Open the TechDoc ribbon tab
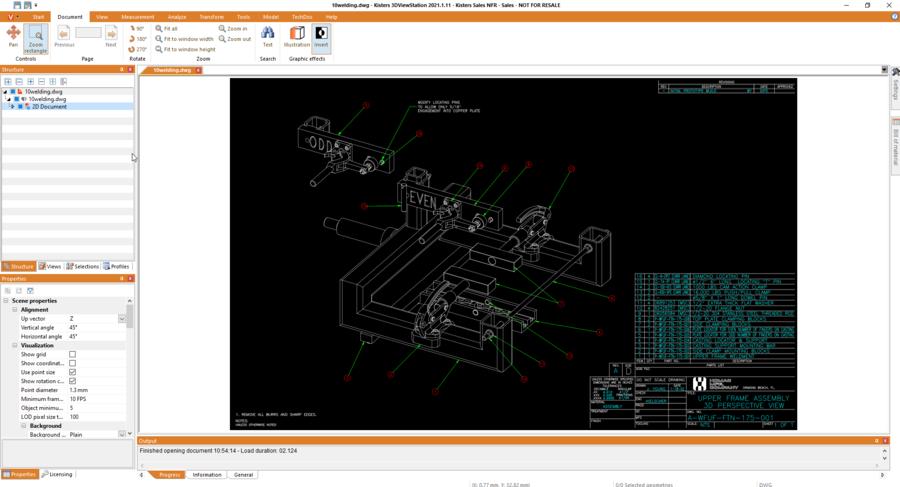 (302, 17)
